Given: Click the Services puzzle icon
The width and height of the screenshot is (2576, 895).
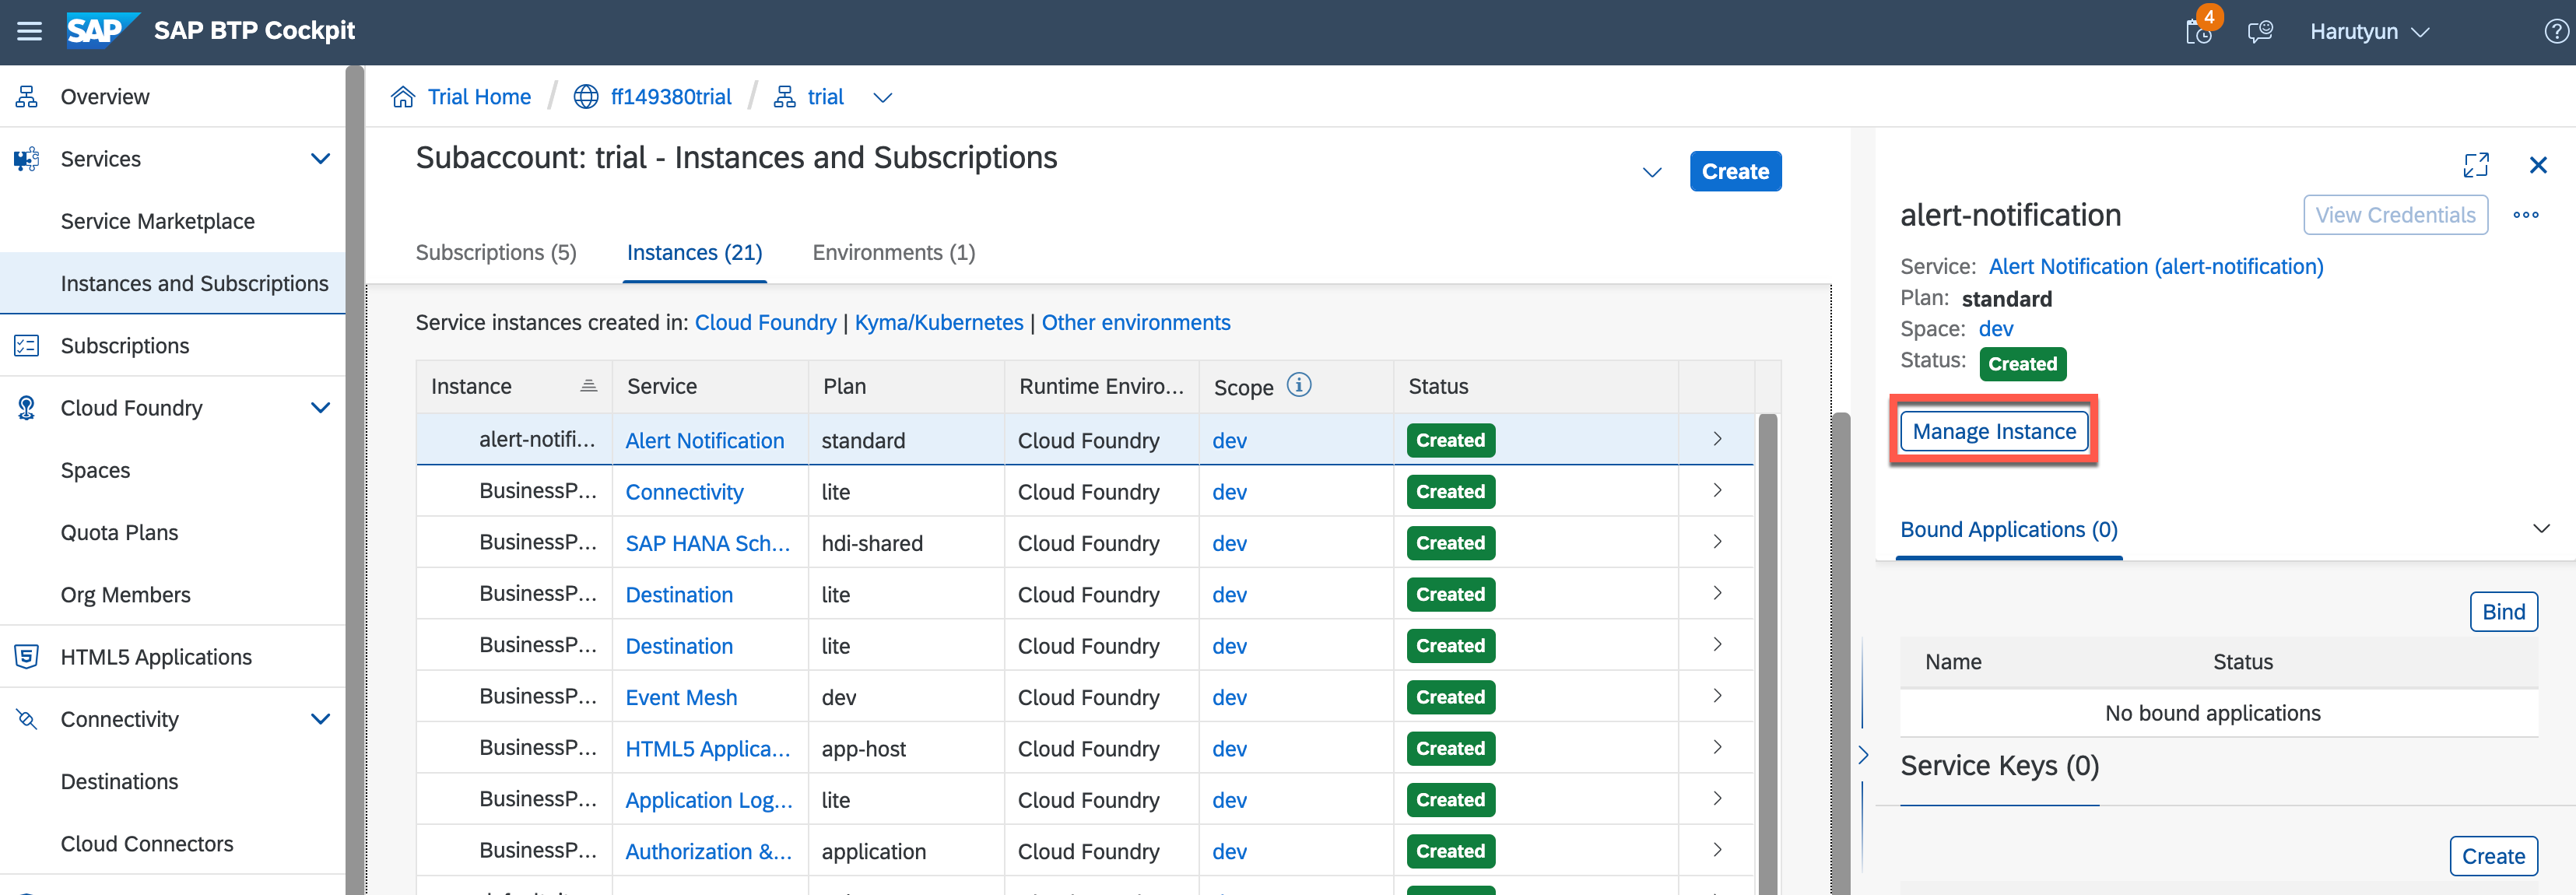Looking at the screenshot, I should (x=27, y=159).
